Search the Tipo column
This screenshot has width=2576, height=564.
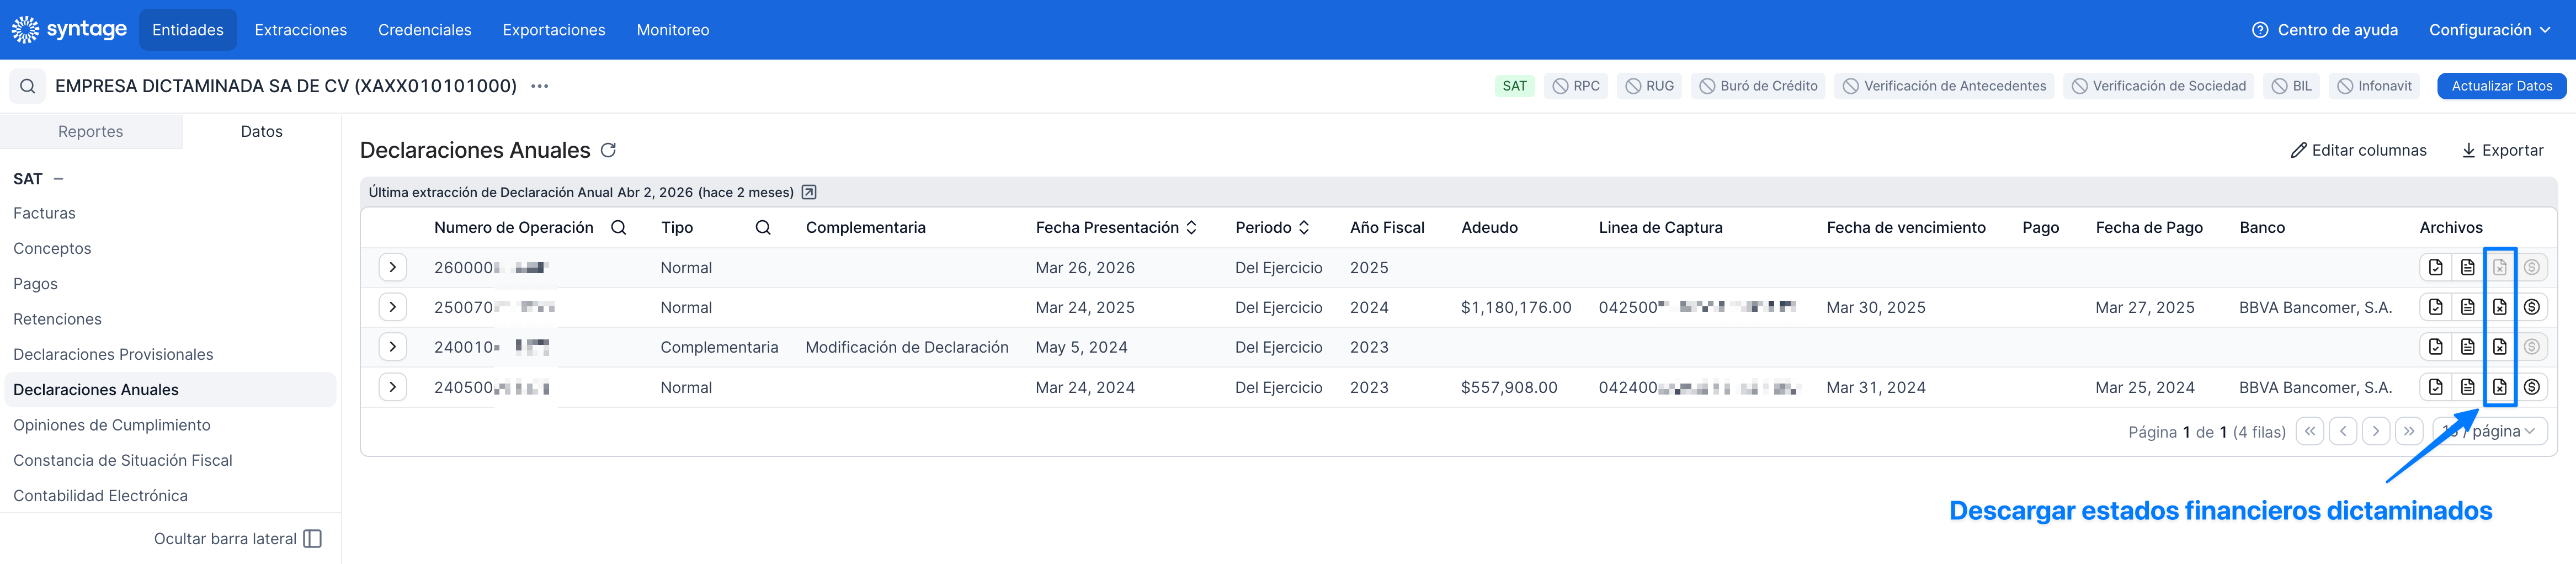(x=763, y=227)
